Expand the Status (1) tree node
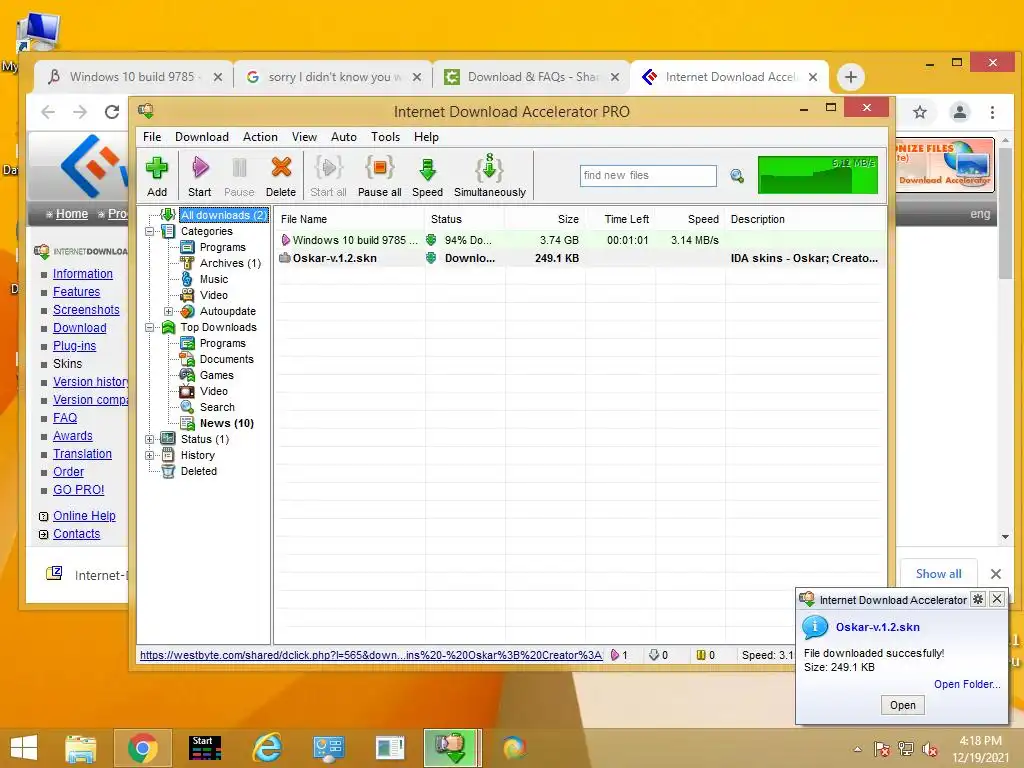The image size is (1024, 768). pyautogui.click(x=150, y=439)
